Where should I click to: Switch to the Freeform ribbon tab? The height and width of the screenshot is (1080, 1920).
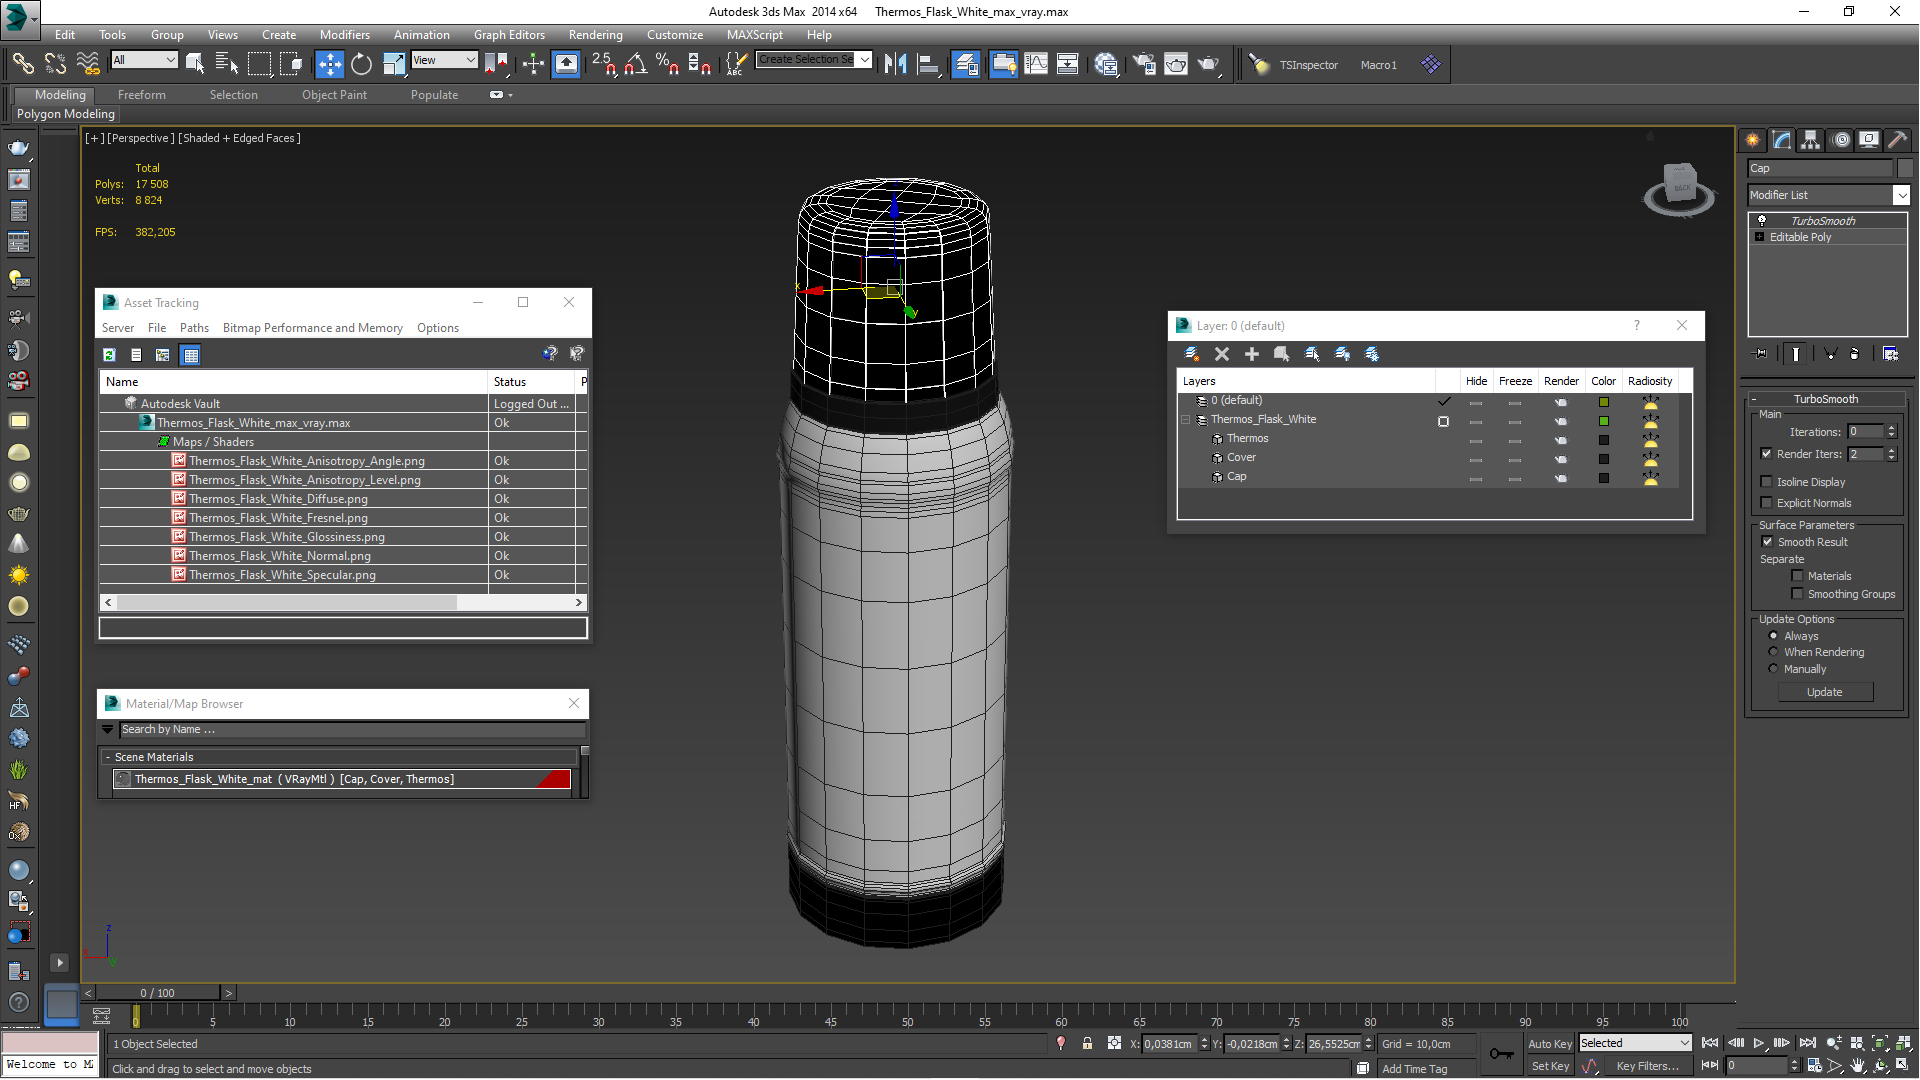142,95
